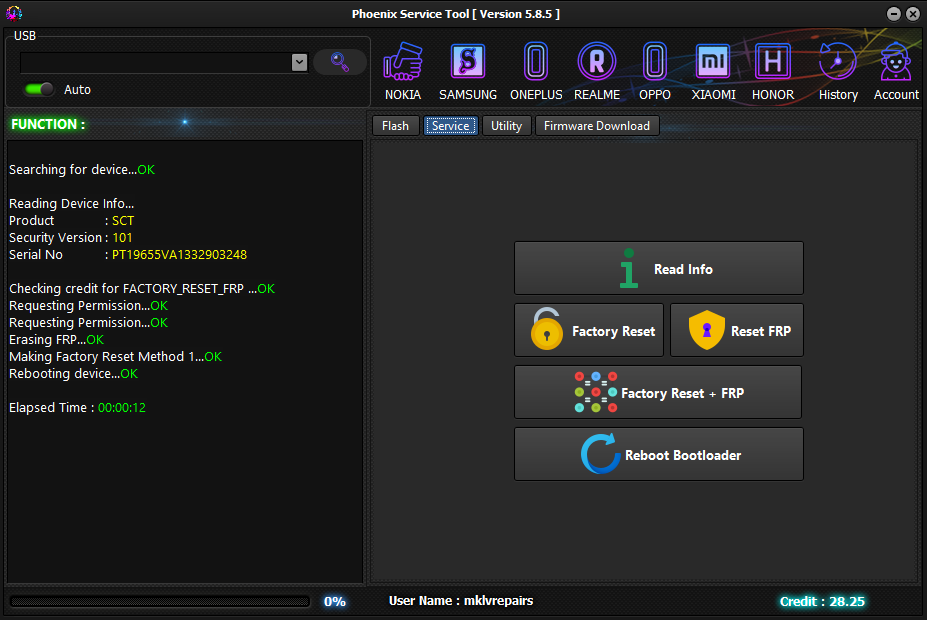Click the Read Info button
Viewport: 927px width, 620px height.
click(659, 268)
